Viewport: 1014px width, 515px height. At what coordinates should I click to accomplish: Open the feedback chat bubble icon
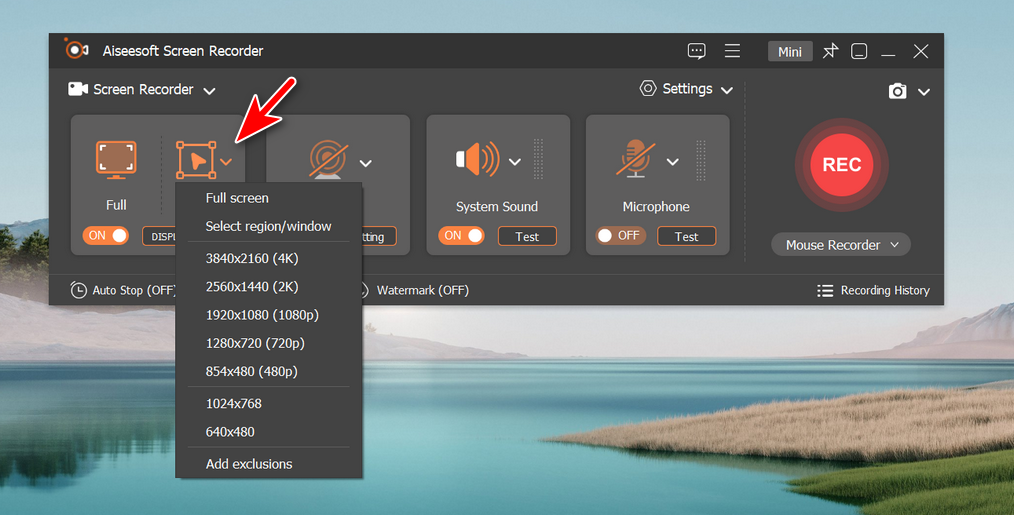697,52
